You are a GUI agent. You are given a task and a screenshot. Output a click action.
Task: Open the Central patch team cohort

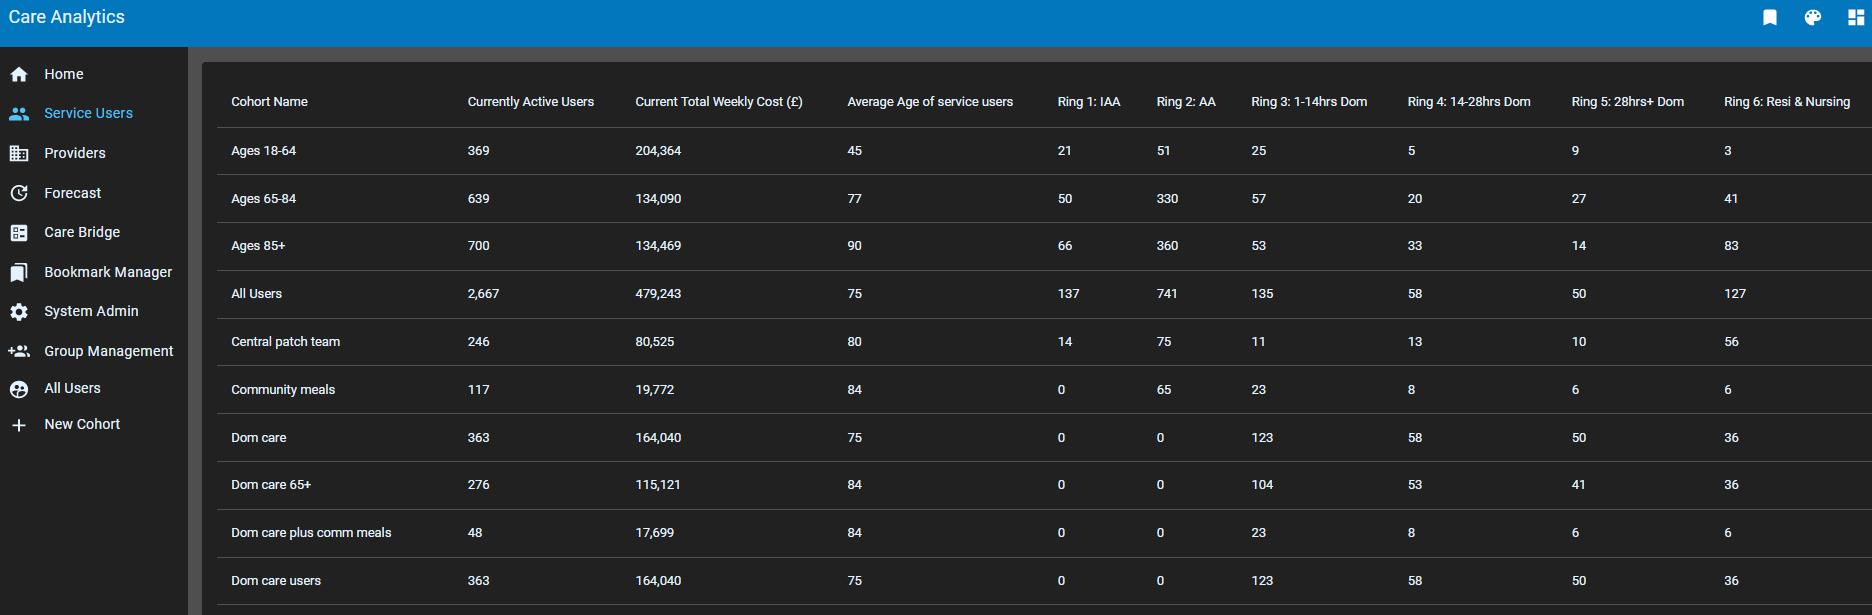click(285, 342)
